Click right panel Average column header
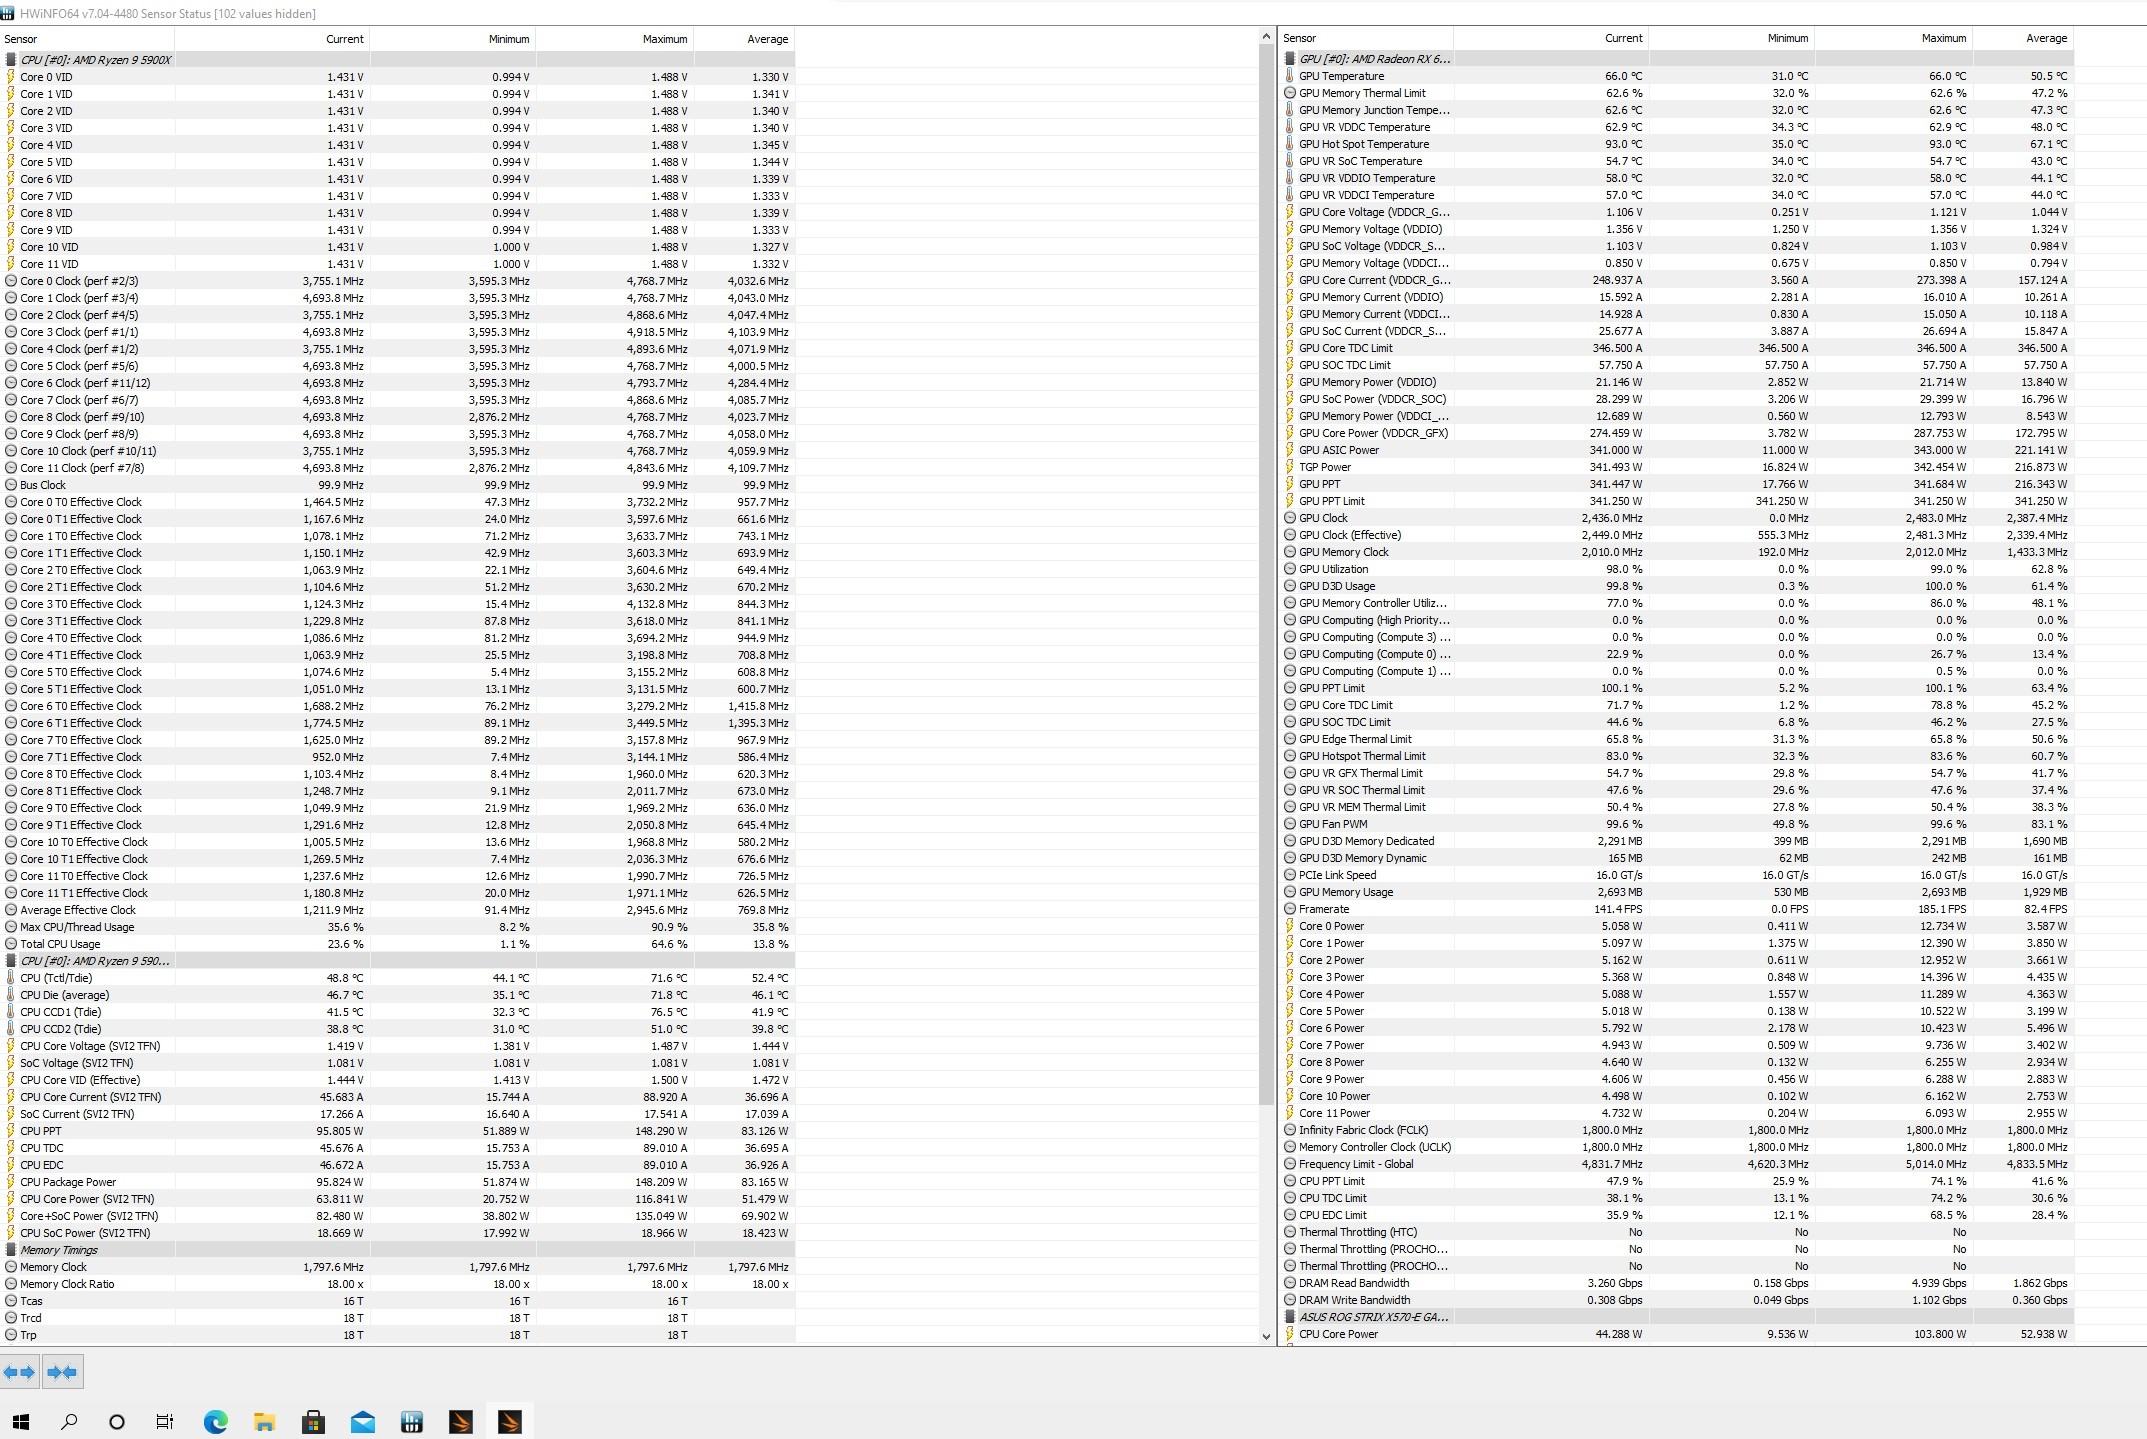The height and width of the screenshot is (1439, 2147). pos(2023,38)
